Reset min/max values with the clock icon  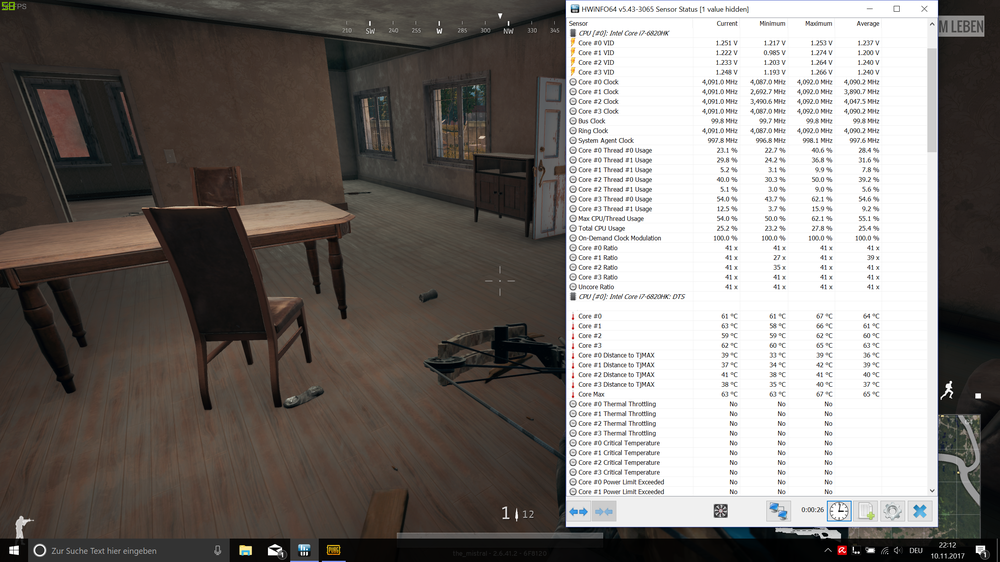(839, 511)
